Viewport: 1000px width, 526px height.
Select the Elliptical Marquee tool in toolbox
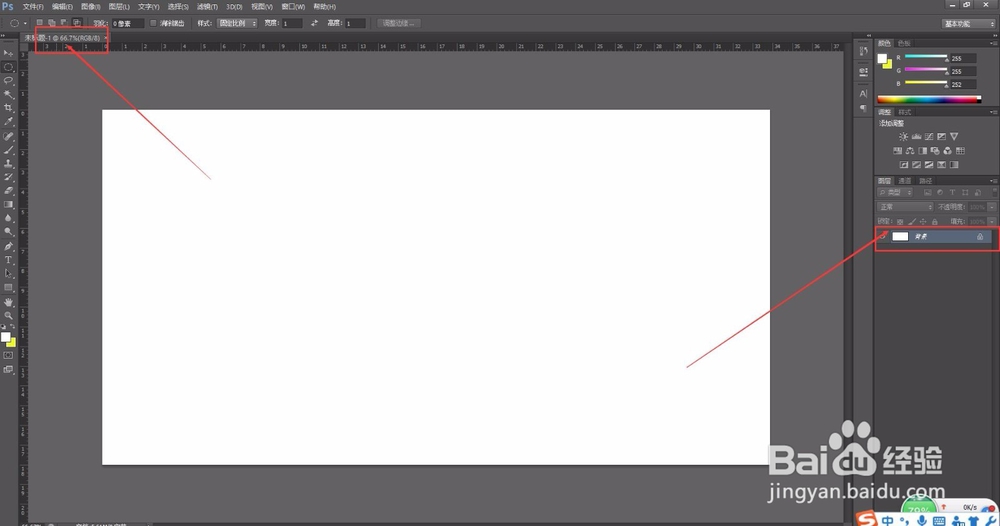click(x=8, y=67)
